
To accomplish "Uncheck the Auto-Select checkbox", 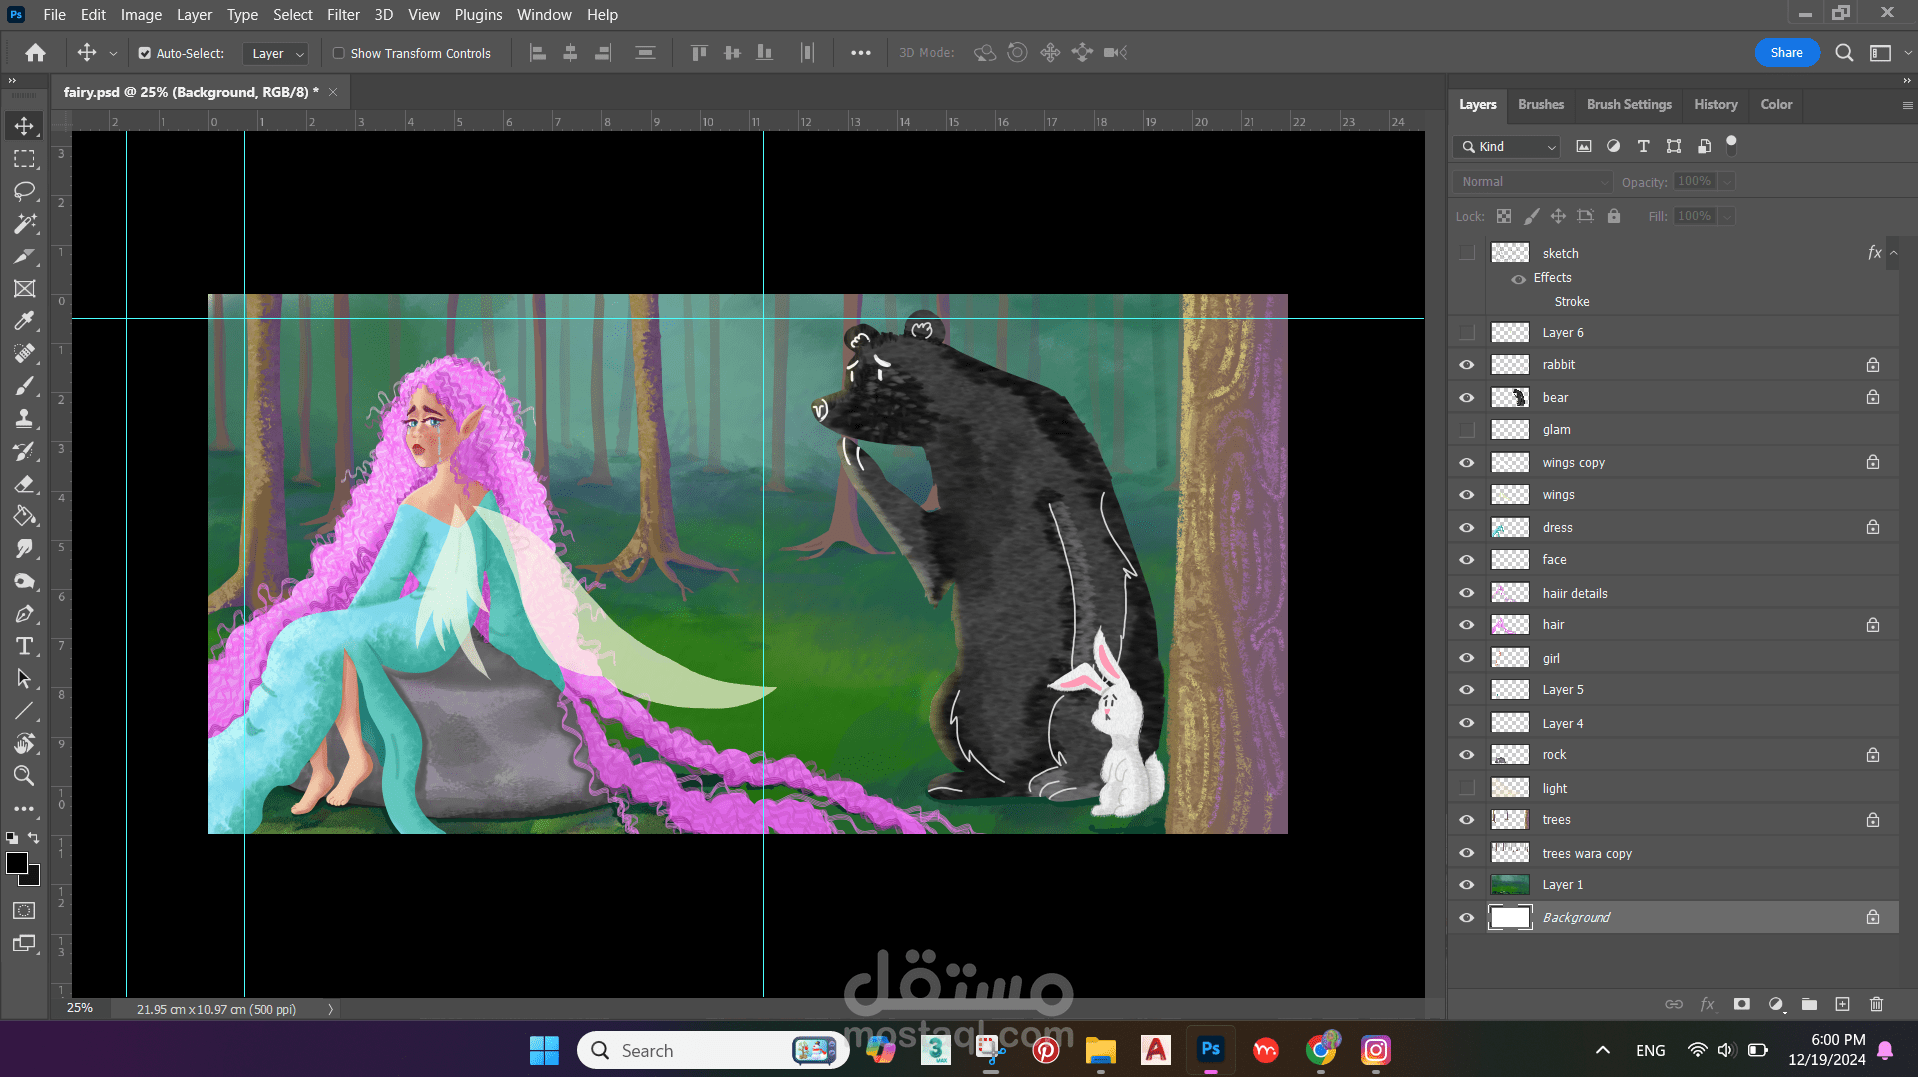I will pos(145,53).
